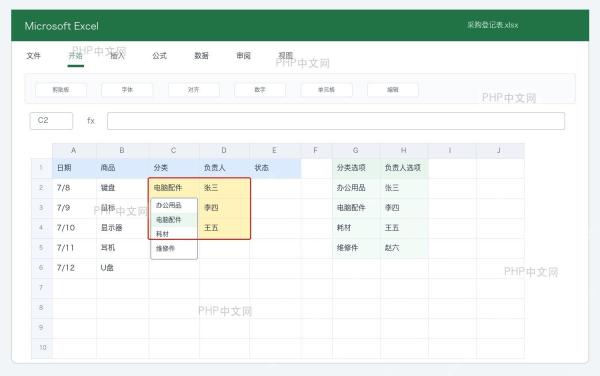The width and height of the screenshot is (600, 376).
Task: Open the 文件 tab
Action: (x=34, y=56)
